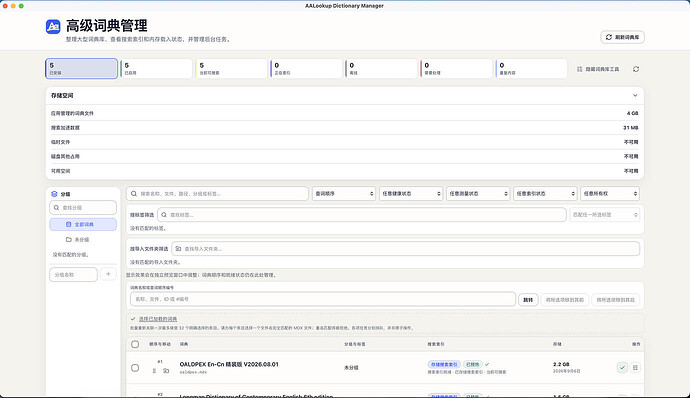Click the drag handle on OALDPEX row
The width and height of the screenshot is (690, 398).
tap(154, 371)
